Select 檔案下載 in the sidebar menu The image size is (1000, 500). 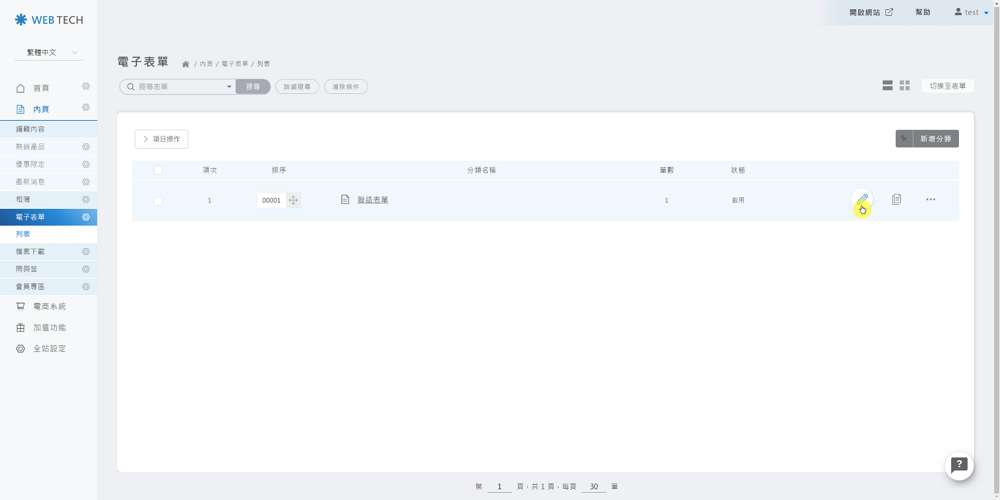pyautogui.click(x=30, y=251)
